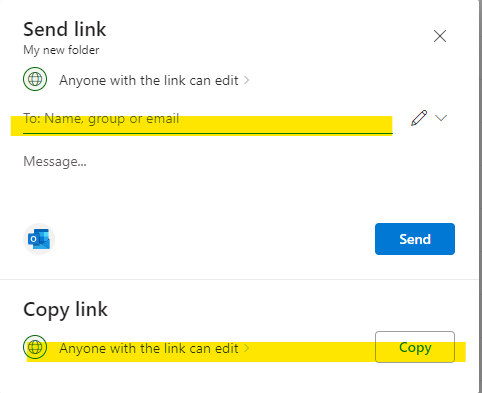Click the Copy button
This screenshot has height=393, width=482.
click(x=415, y=347)
